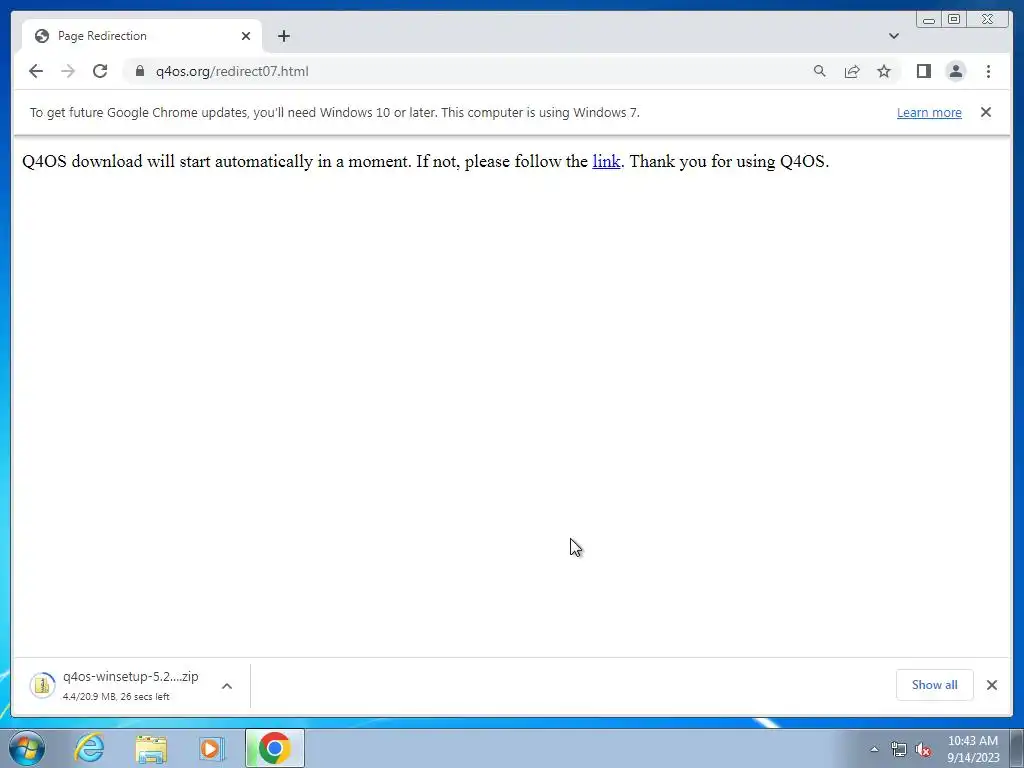The width and height of the screenshot is (1024, 768).
Task: Minimize the Chrome window
Action: click(x=928, y=19)
